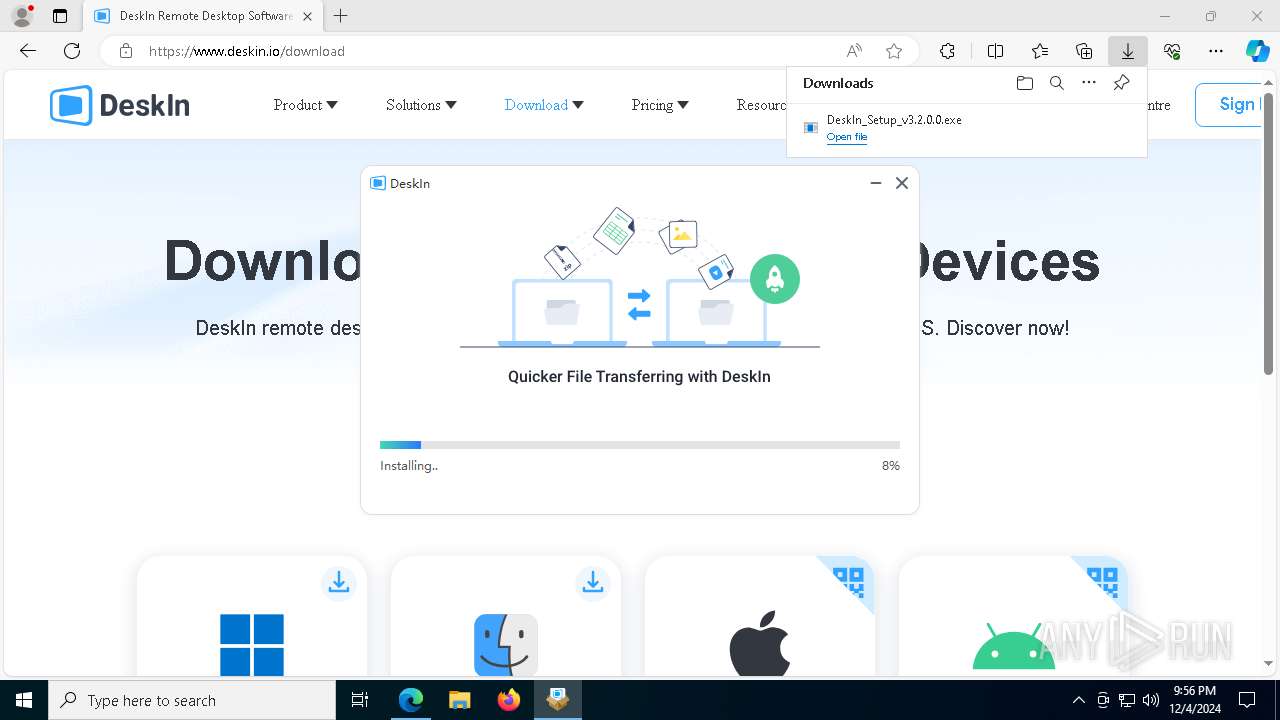Image resolution: width=1280 pixels, height=720 pixels.
Task: Open more options in Downloads panel
Action: click(x=1089, y=83)
